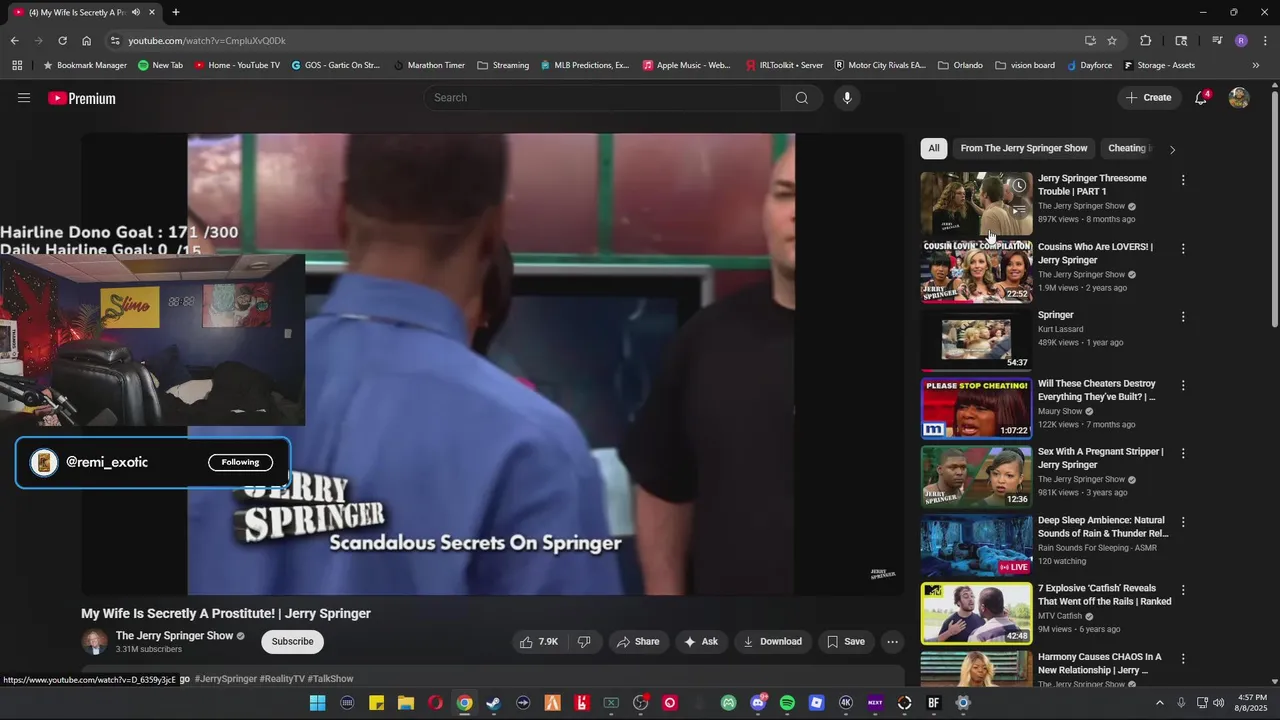Open The Jerry Springer Show channel name
The height and width of the screenshot is (720, 1280).
(x=174, y=636)
